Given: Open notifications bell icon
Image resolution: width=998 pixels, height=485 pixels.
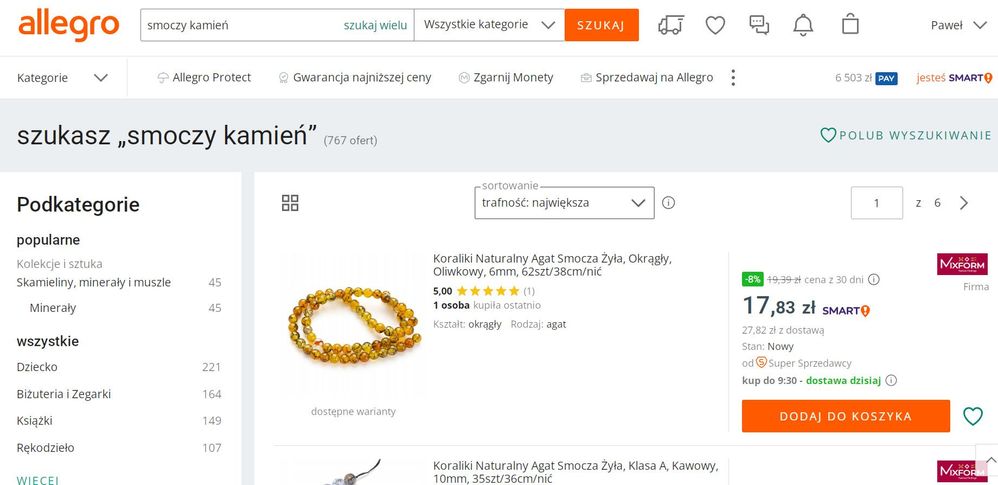Looking at the screenshot, I should [803, 25].
